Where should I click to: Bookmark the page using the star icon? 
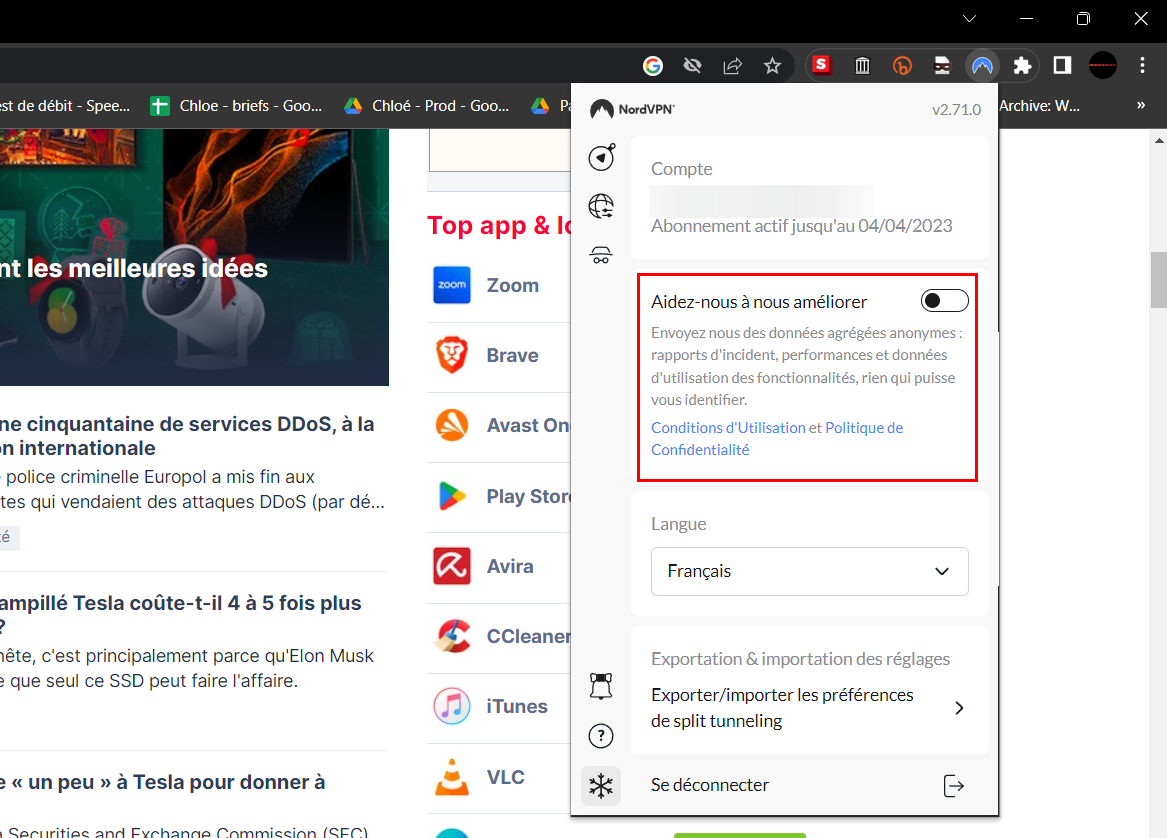tap(772, 65)
